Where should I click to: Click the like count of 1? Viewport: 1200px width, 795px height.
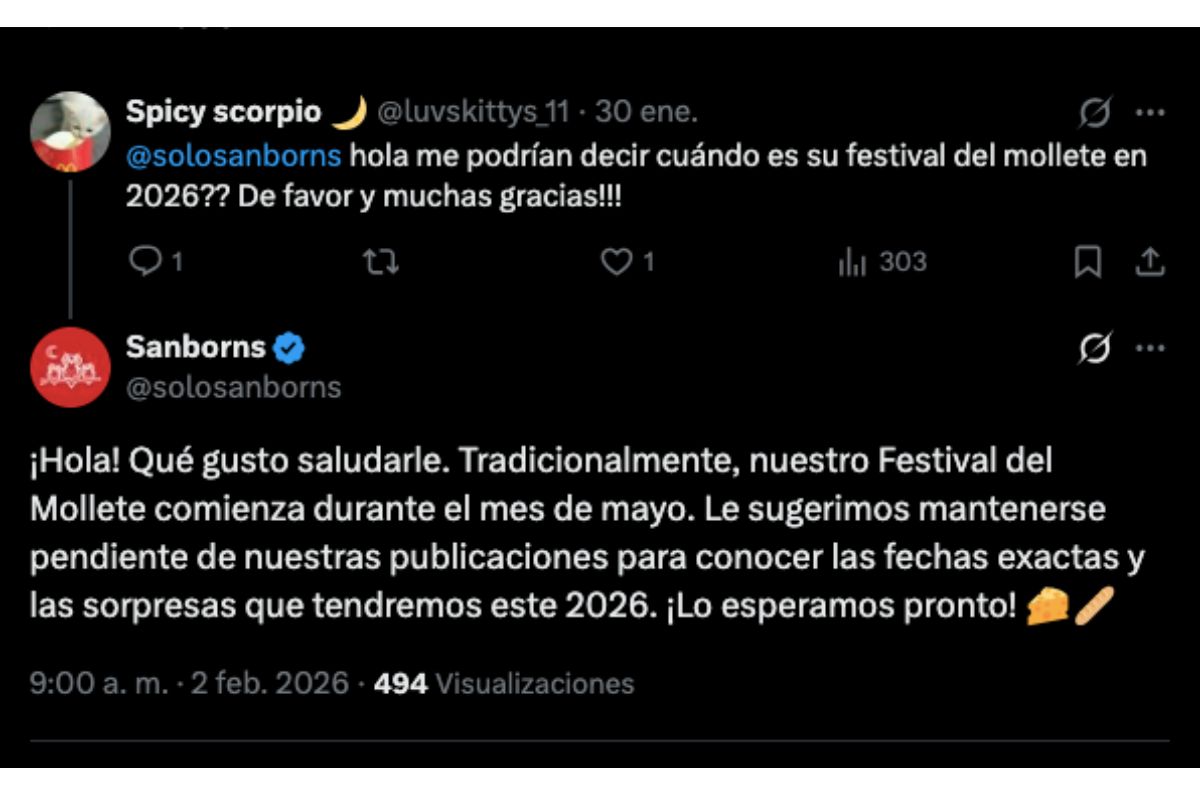(649, 262)
